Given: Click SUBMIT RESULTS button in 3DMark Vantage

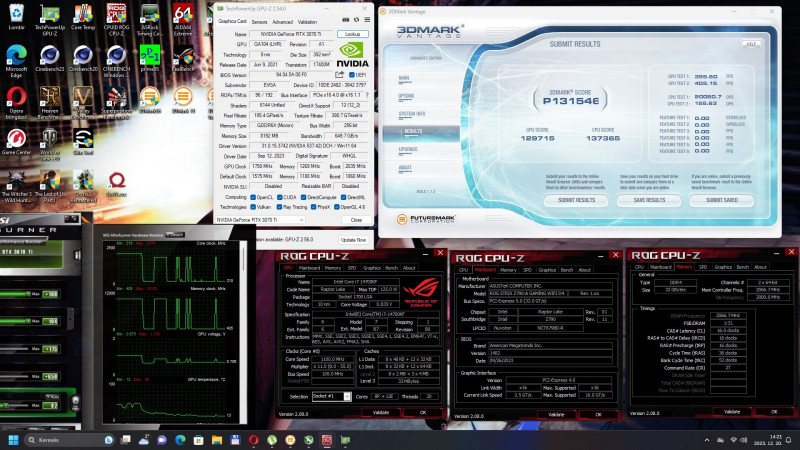Looking at the screenshot, I should 577,201.
